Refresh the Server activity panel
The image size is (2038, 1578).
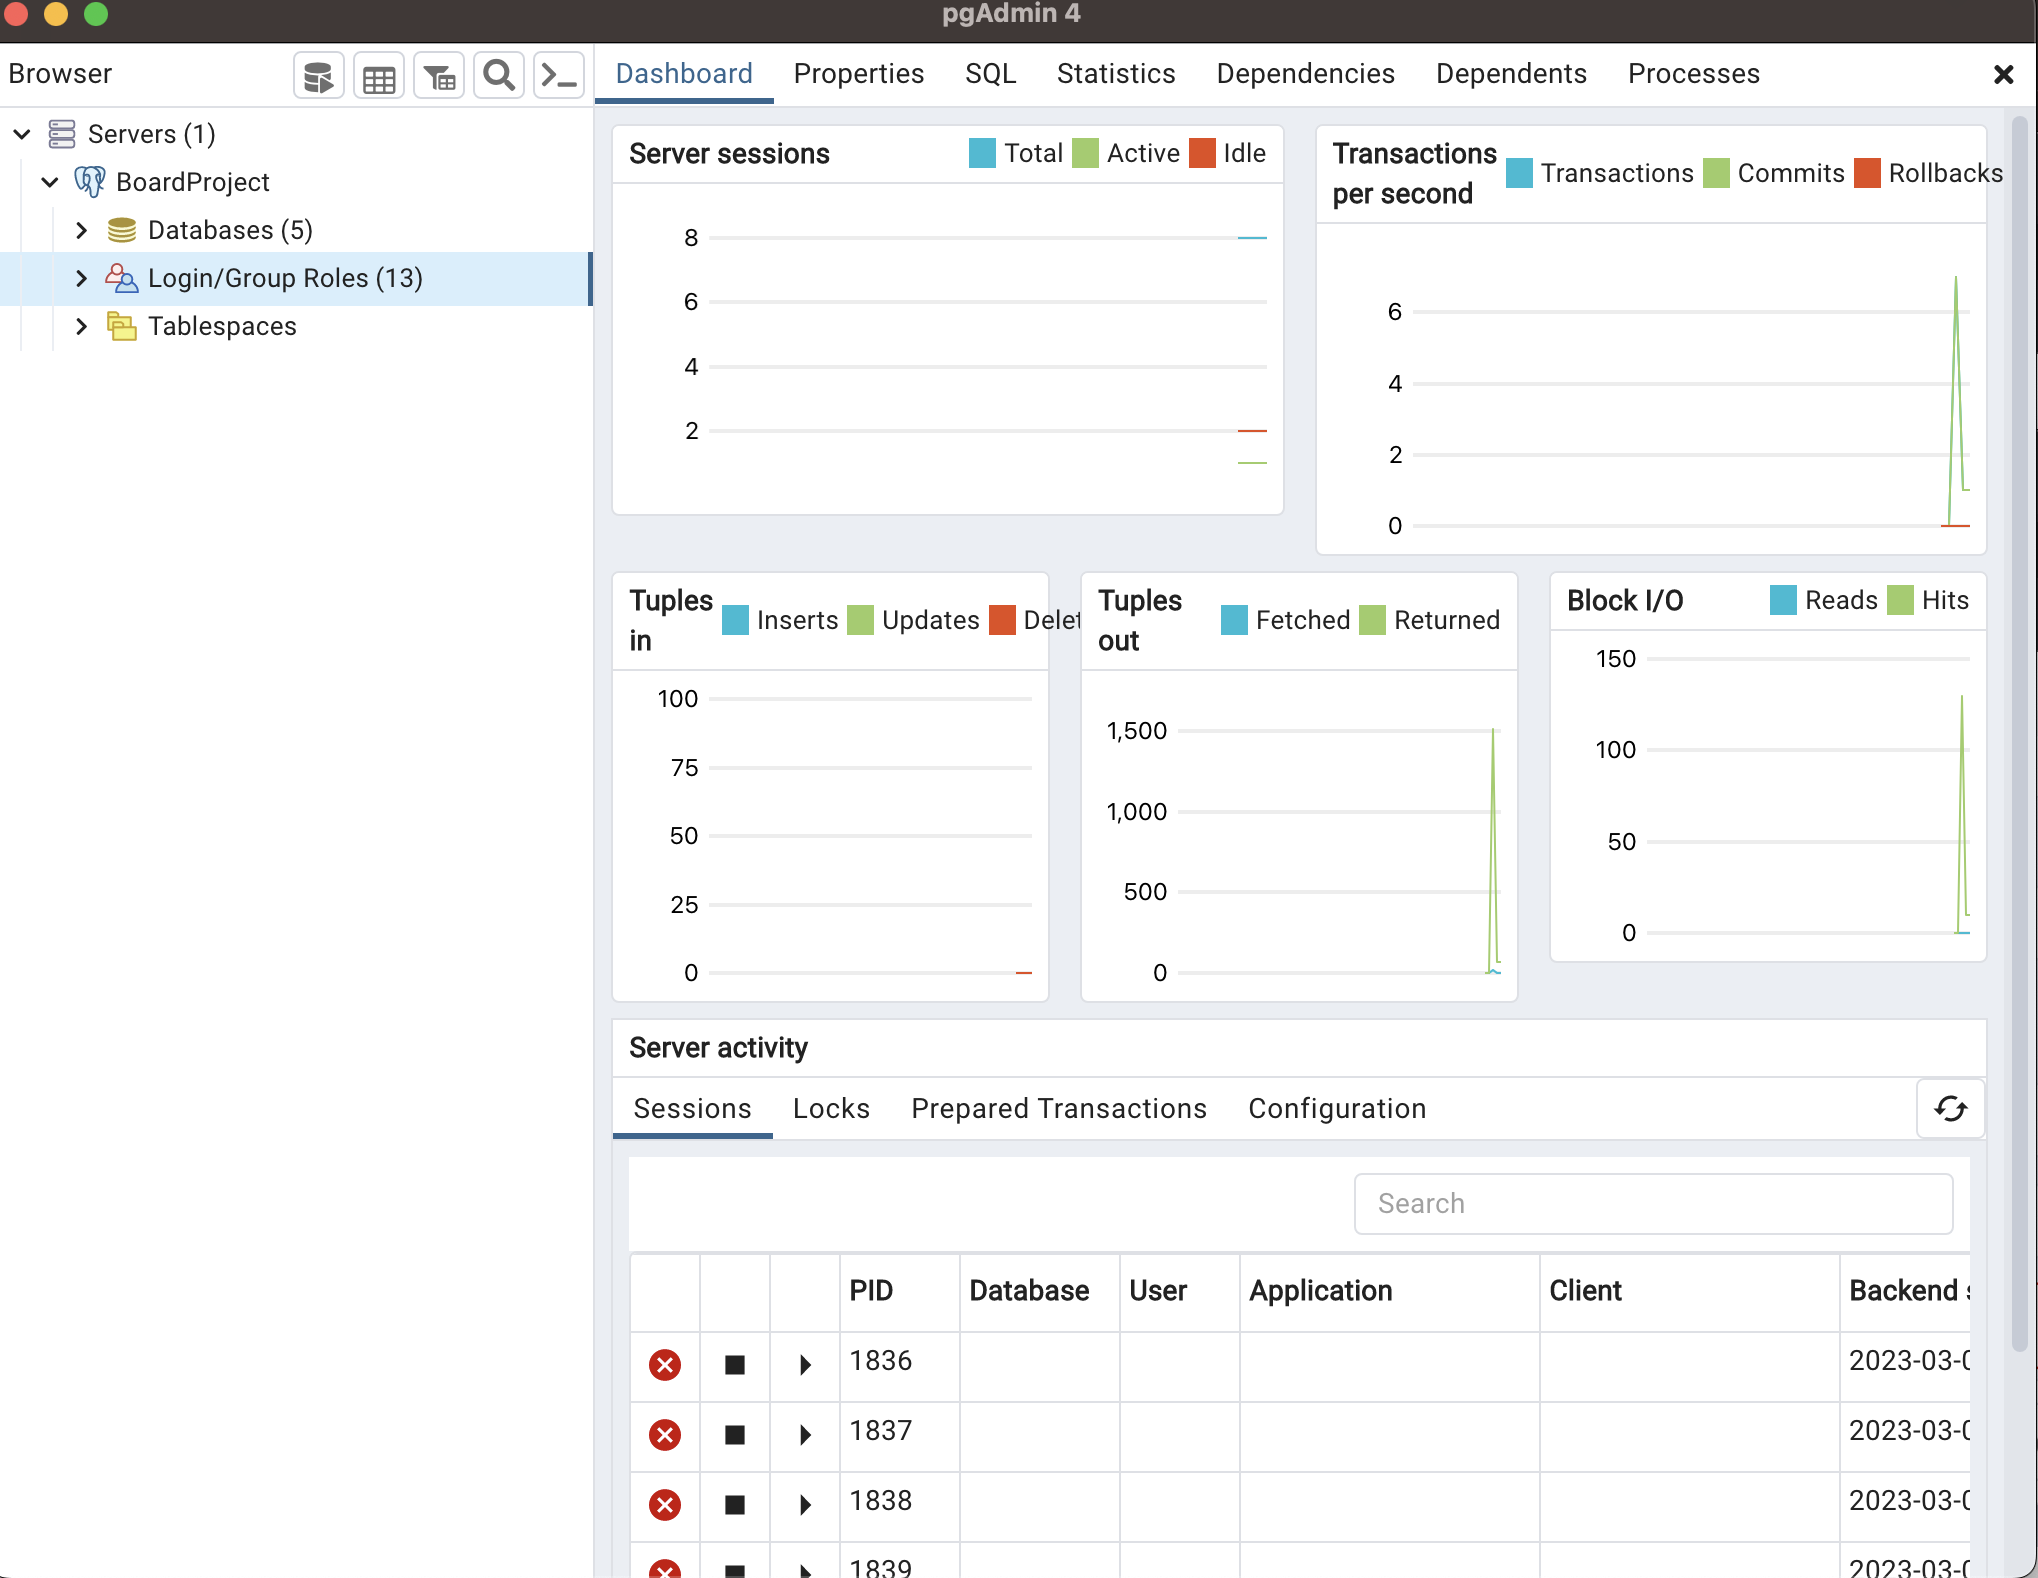pos(1950,1108)
